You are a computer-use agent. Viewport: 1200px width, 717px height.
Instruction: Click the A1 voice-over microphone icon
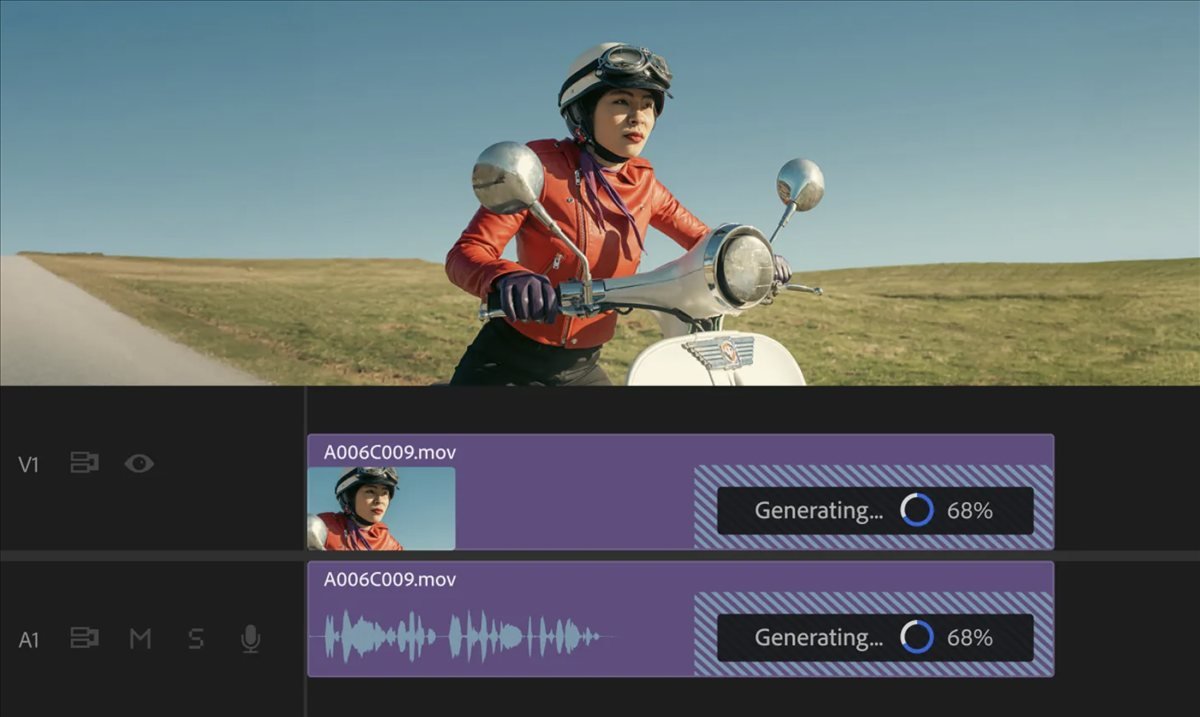click(x=251, y=638)
